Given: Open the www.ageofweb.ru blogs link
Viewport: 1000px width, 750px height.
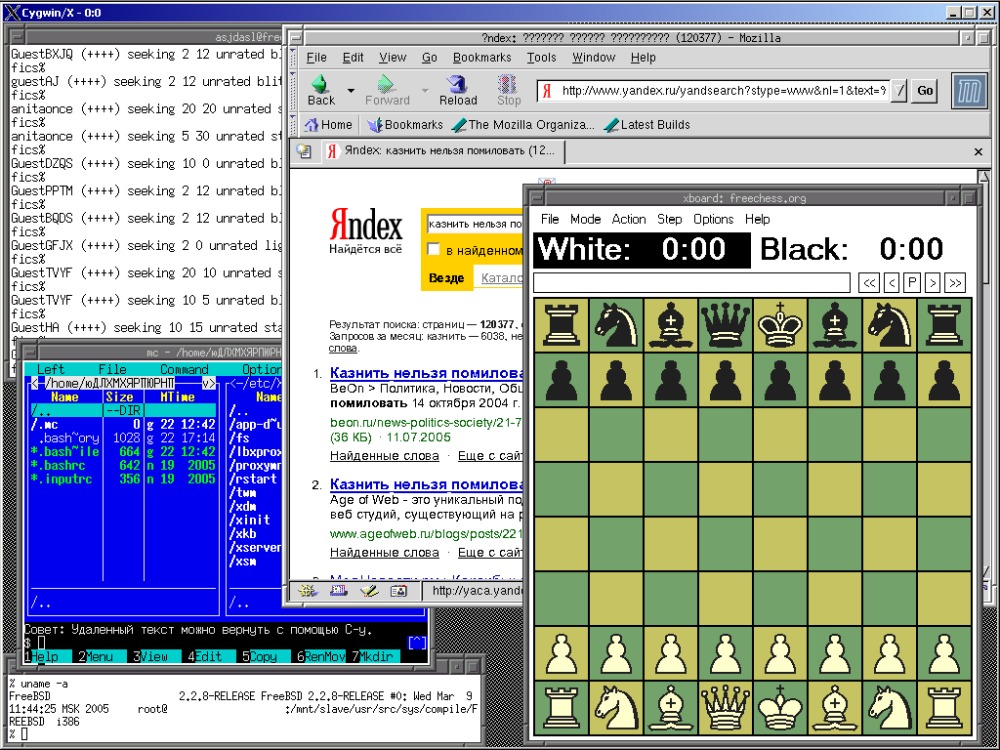Looking at the screenshot, I should (x=427, y=533).
